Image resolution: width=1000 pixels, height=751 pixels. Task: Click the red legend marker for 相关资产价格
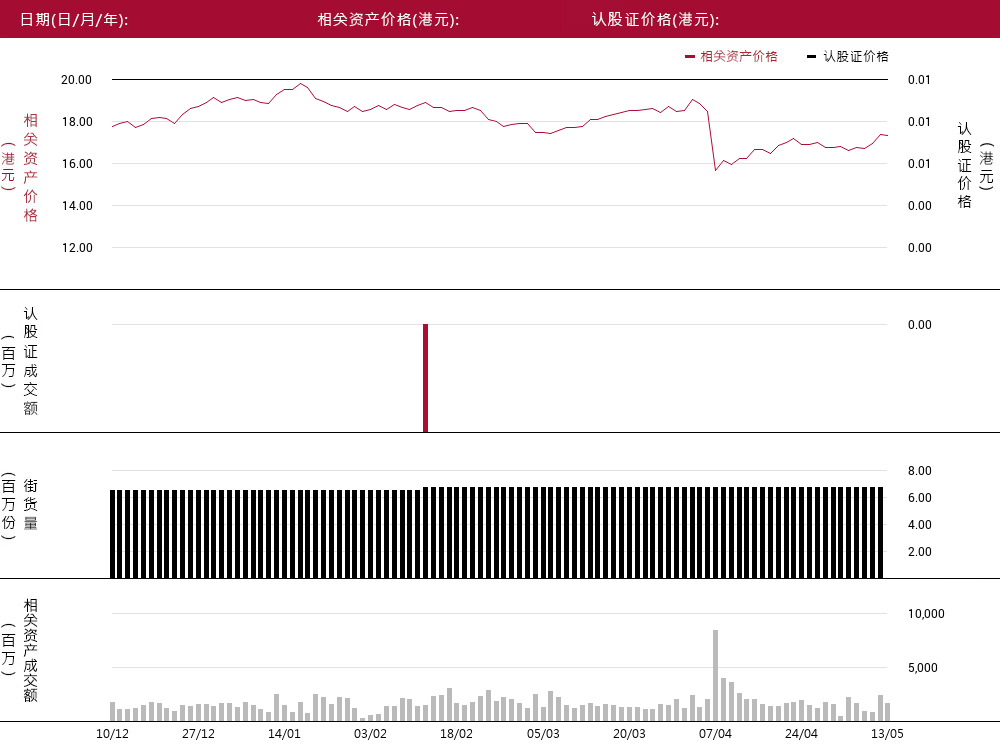(x=689, y=57)
